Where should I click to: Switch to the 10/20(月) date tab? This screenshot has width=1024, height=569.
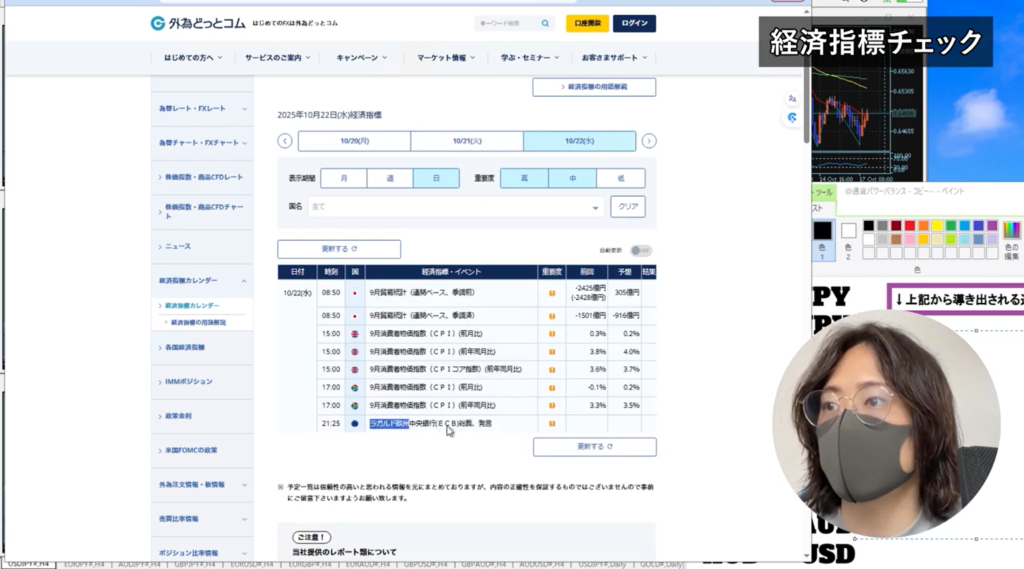tap(354, 141)
